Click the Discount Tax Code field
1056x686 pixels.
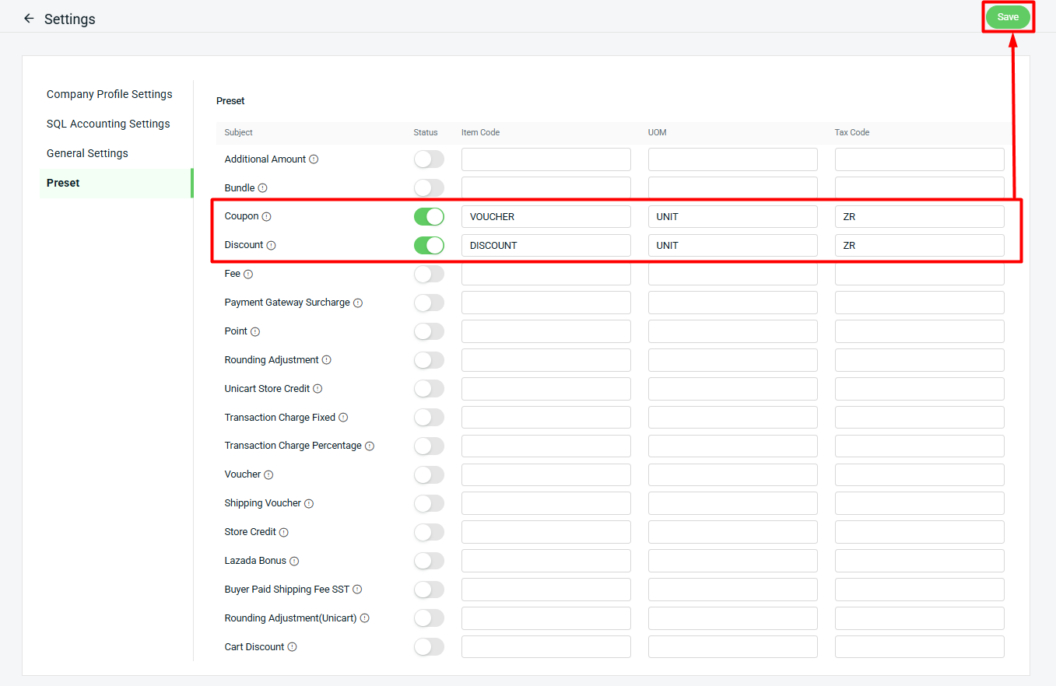point(919,245)
